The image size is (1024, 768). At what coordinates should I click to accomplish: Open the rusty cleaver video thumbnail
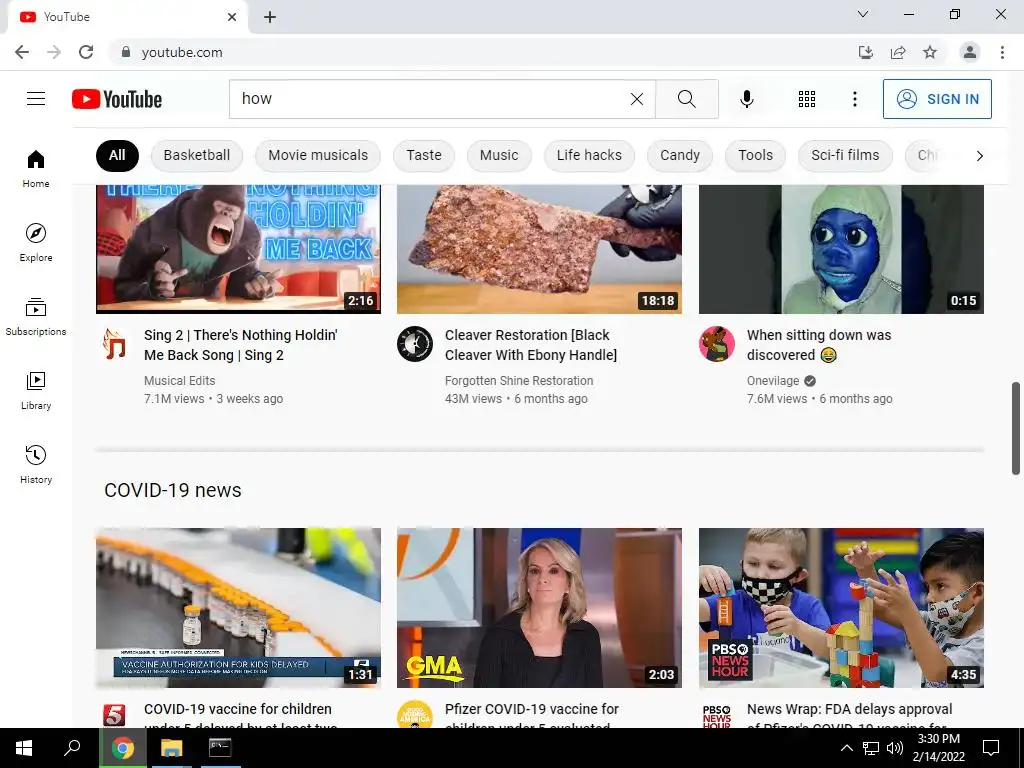coord(539,249)
